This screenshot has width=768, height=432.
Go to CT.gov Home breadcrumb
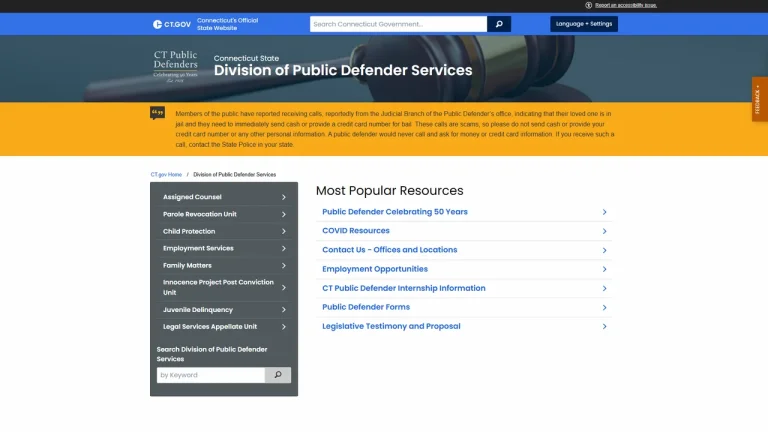point(166,174)
